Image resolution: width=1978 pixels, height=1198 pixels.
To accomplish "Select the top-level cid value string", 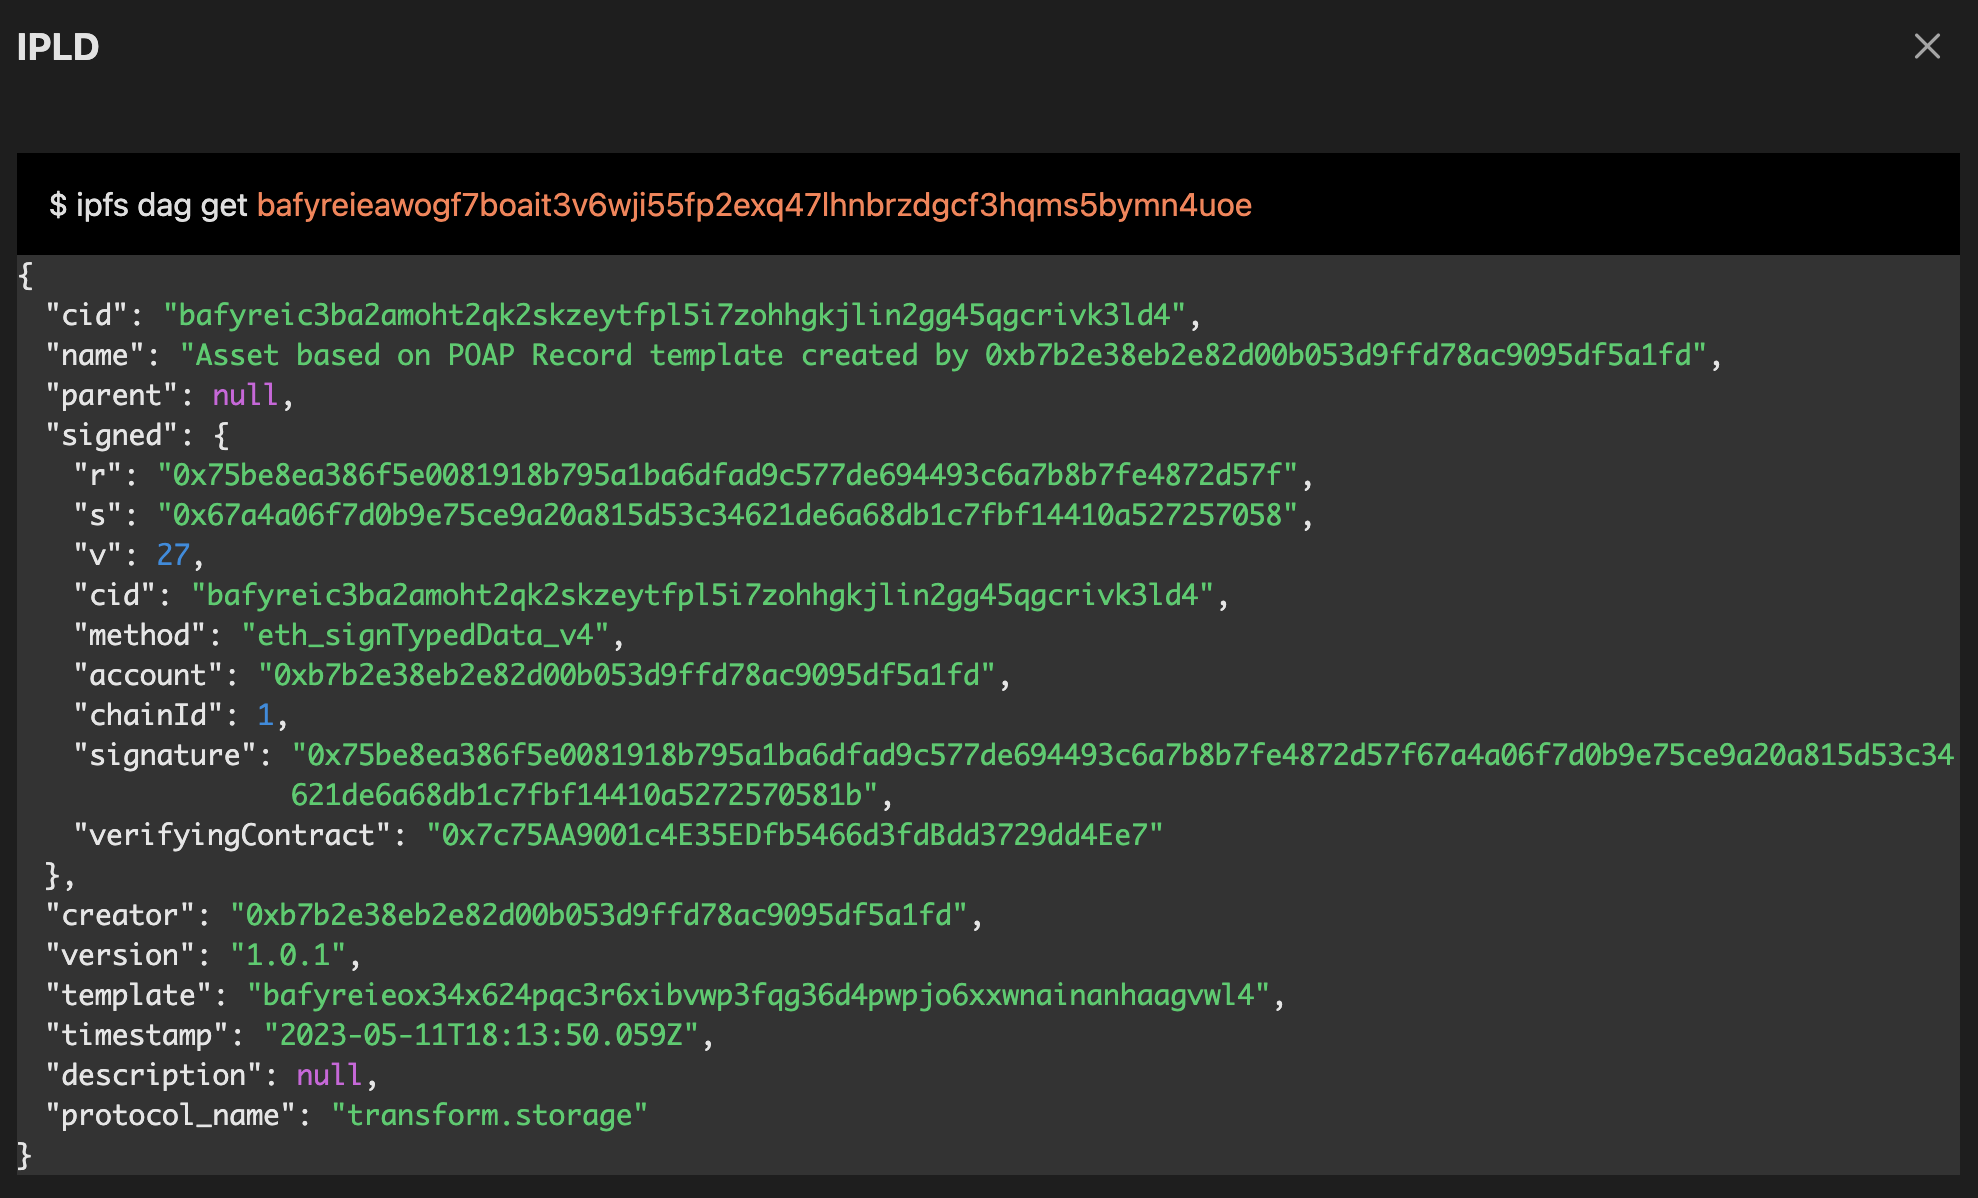I will [680, 314].
